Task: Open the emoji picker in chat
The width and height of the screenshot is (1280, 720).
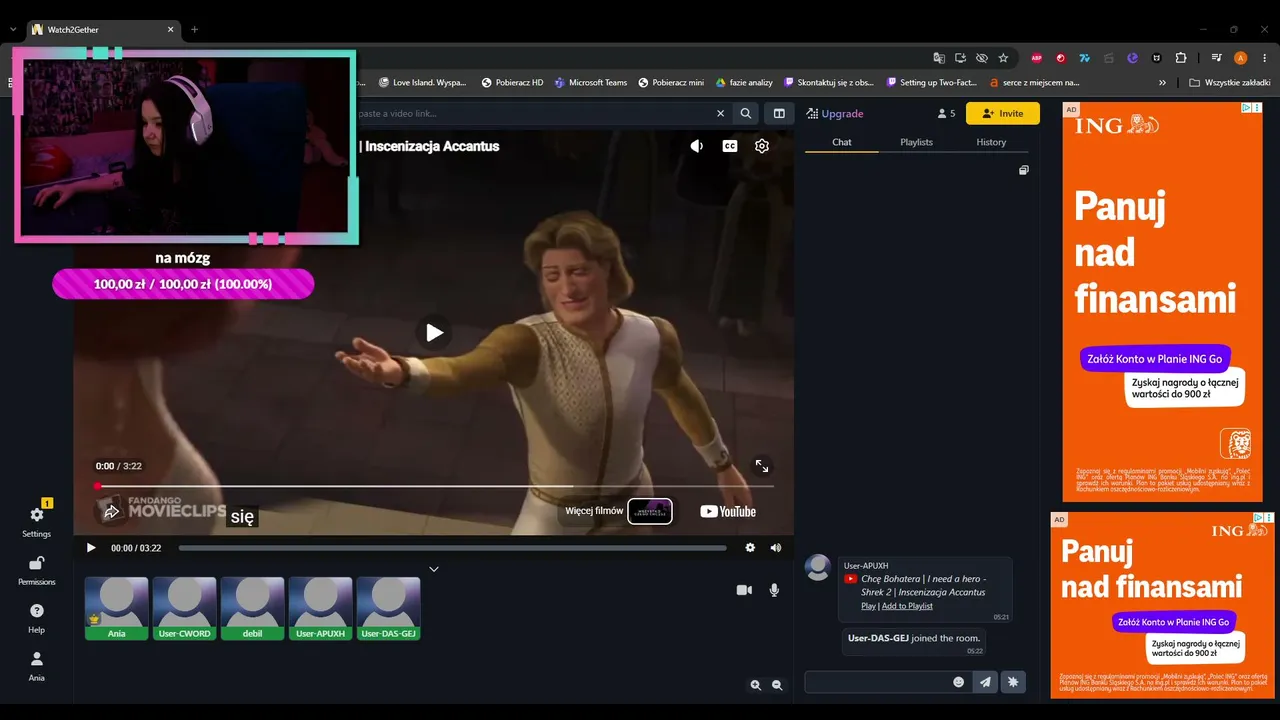Action: (959, 682)
